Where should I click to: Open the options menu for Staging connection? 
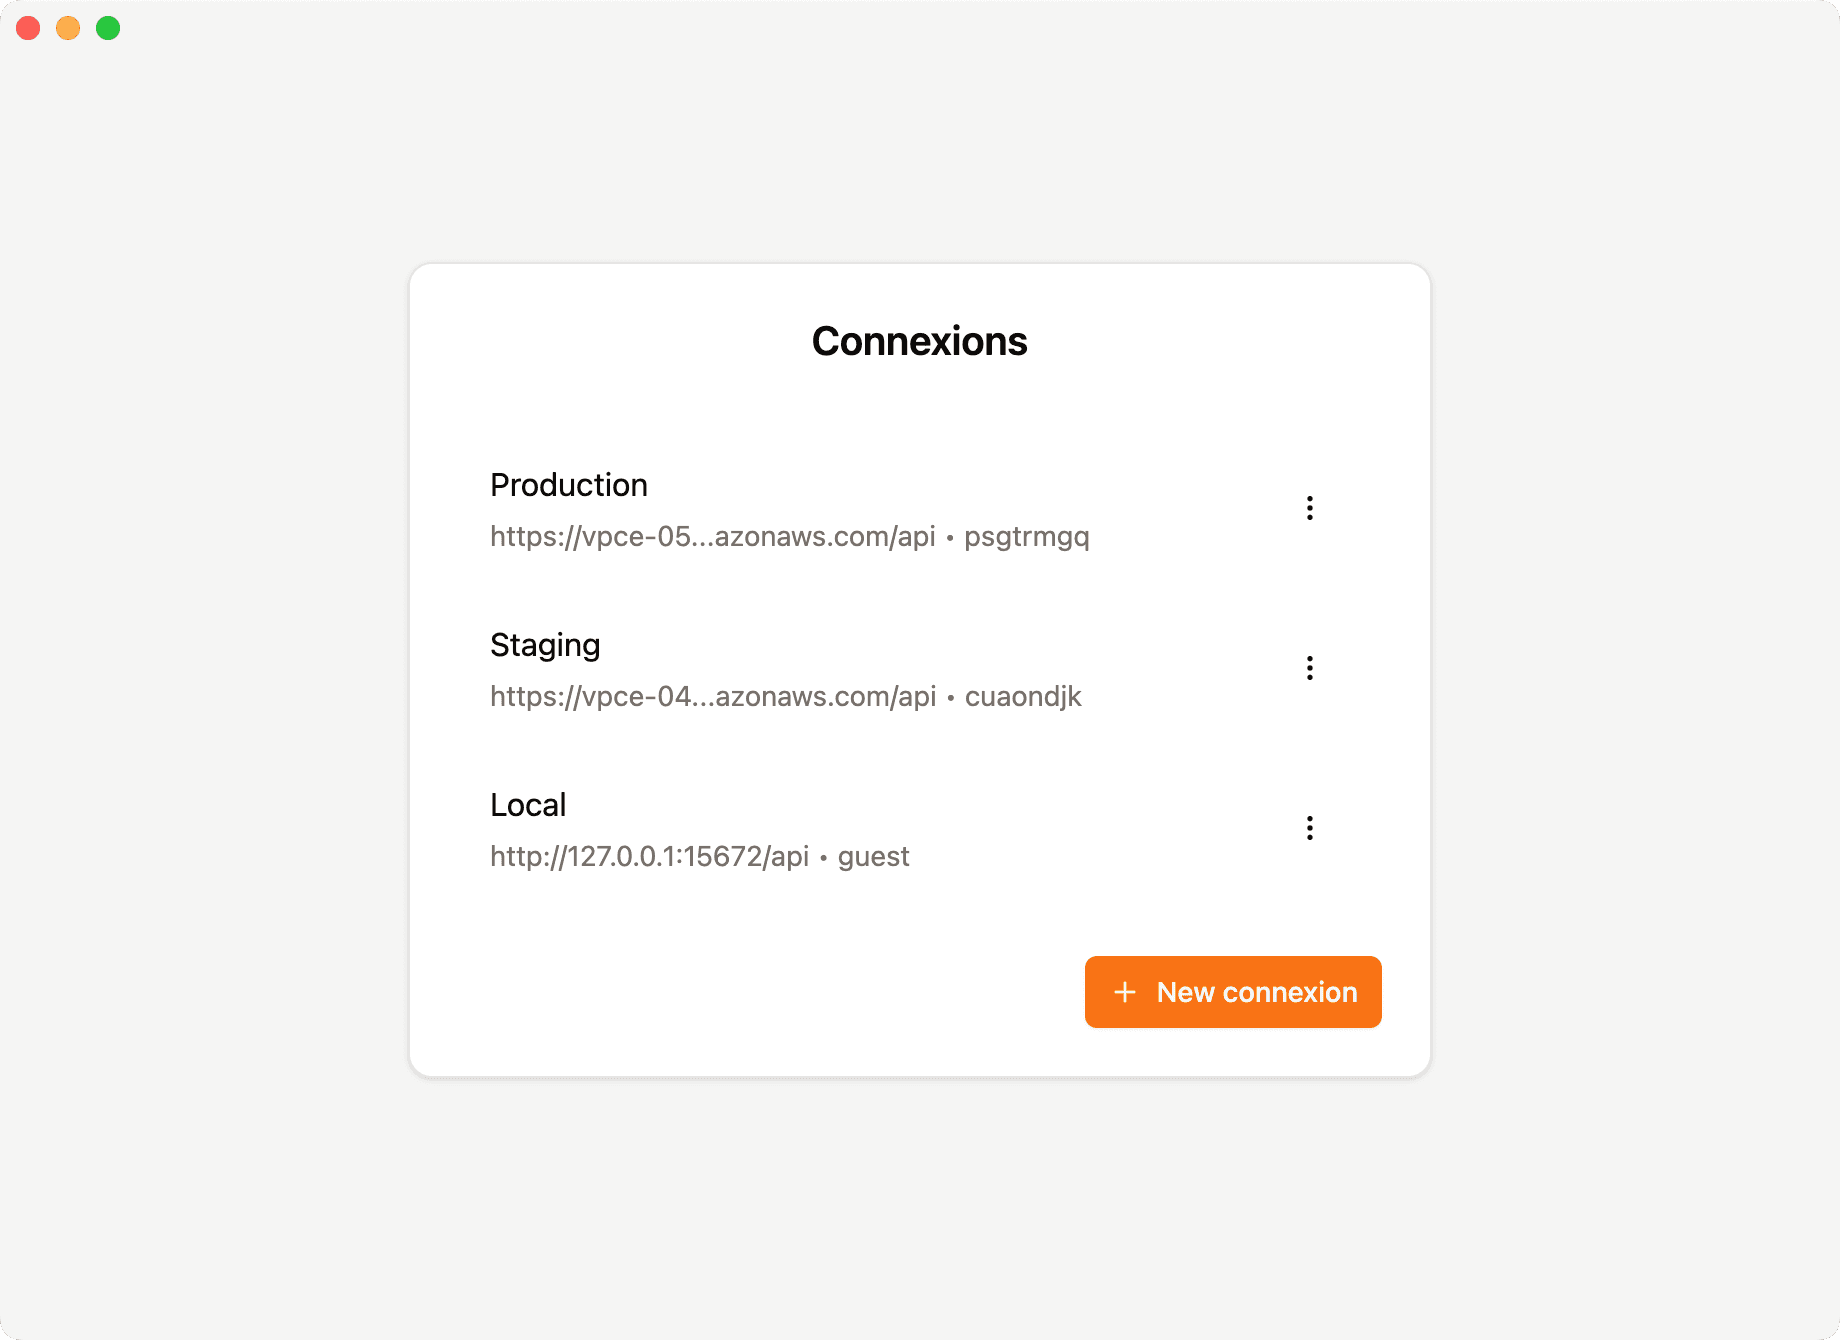click(x=1309, y=667)
